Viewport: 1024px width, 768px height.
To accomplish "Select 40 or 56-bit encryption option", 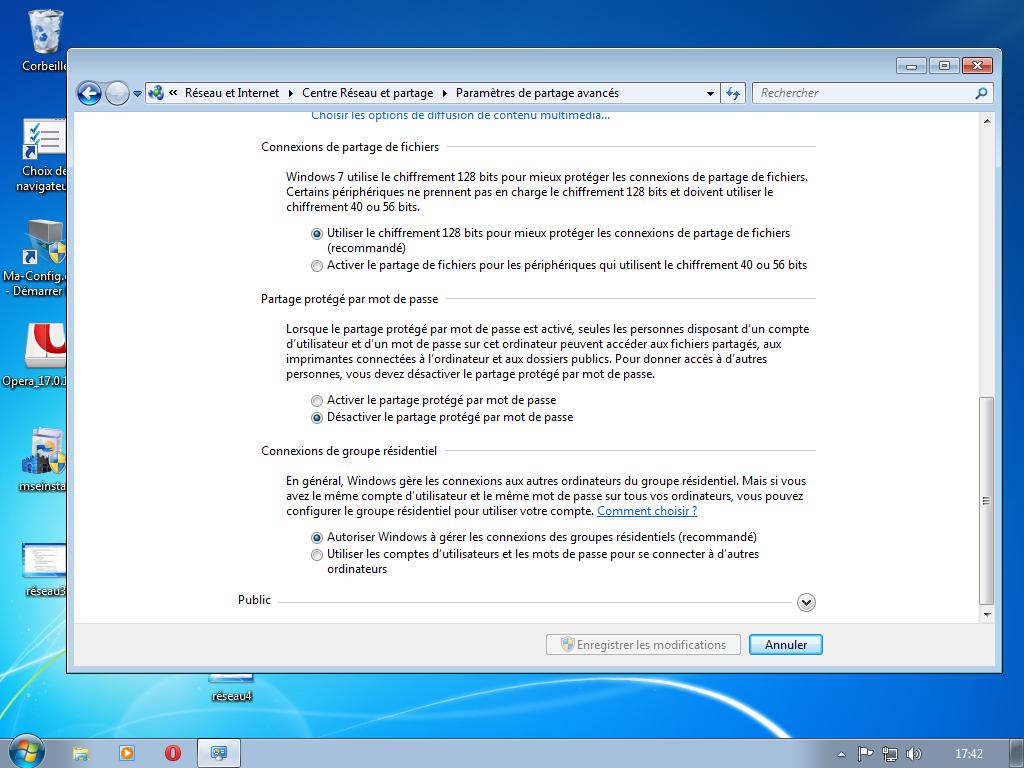I will coord(317,266).
